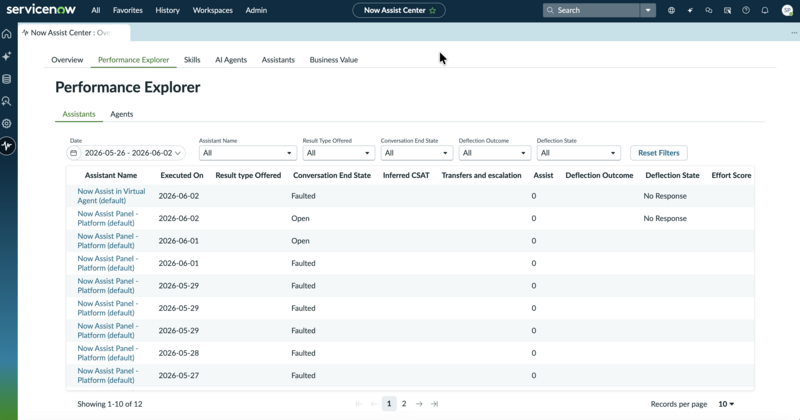Viewport: 800px width, 420px height.
Task: Open the Workspaces menu
Action: tap(213, 10)
